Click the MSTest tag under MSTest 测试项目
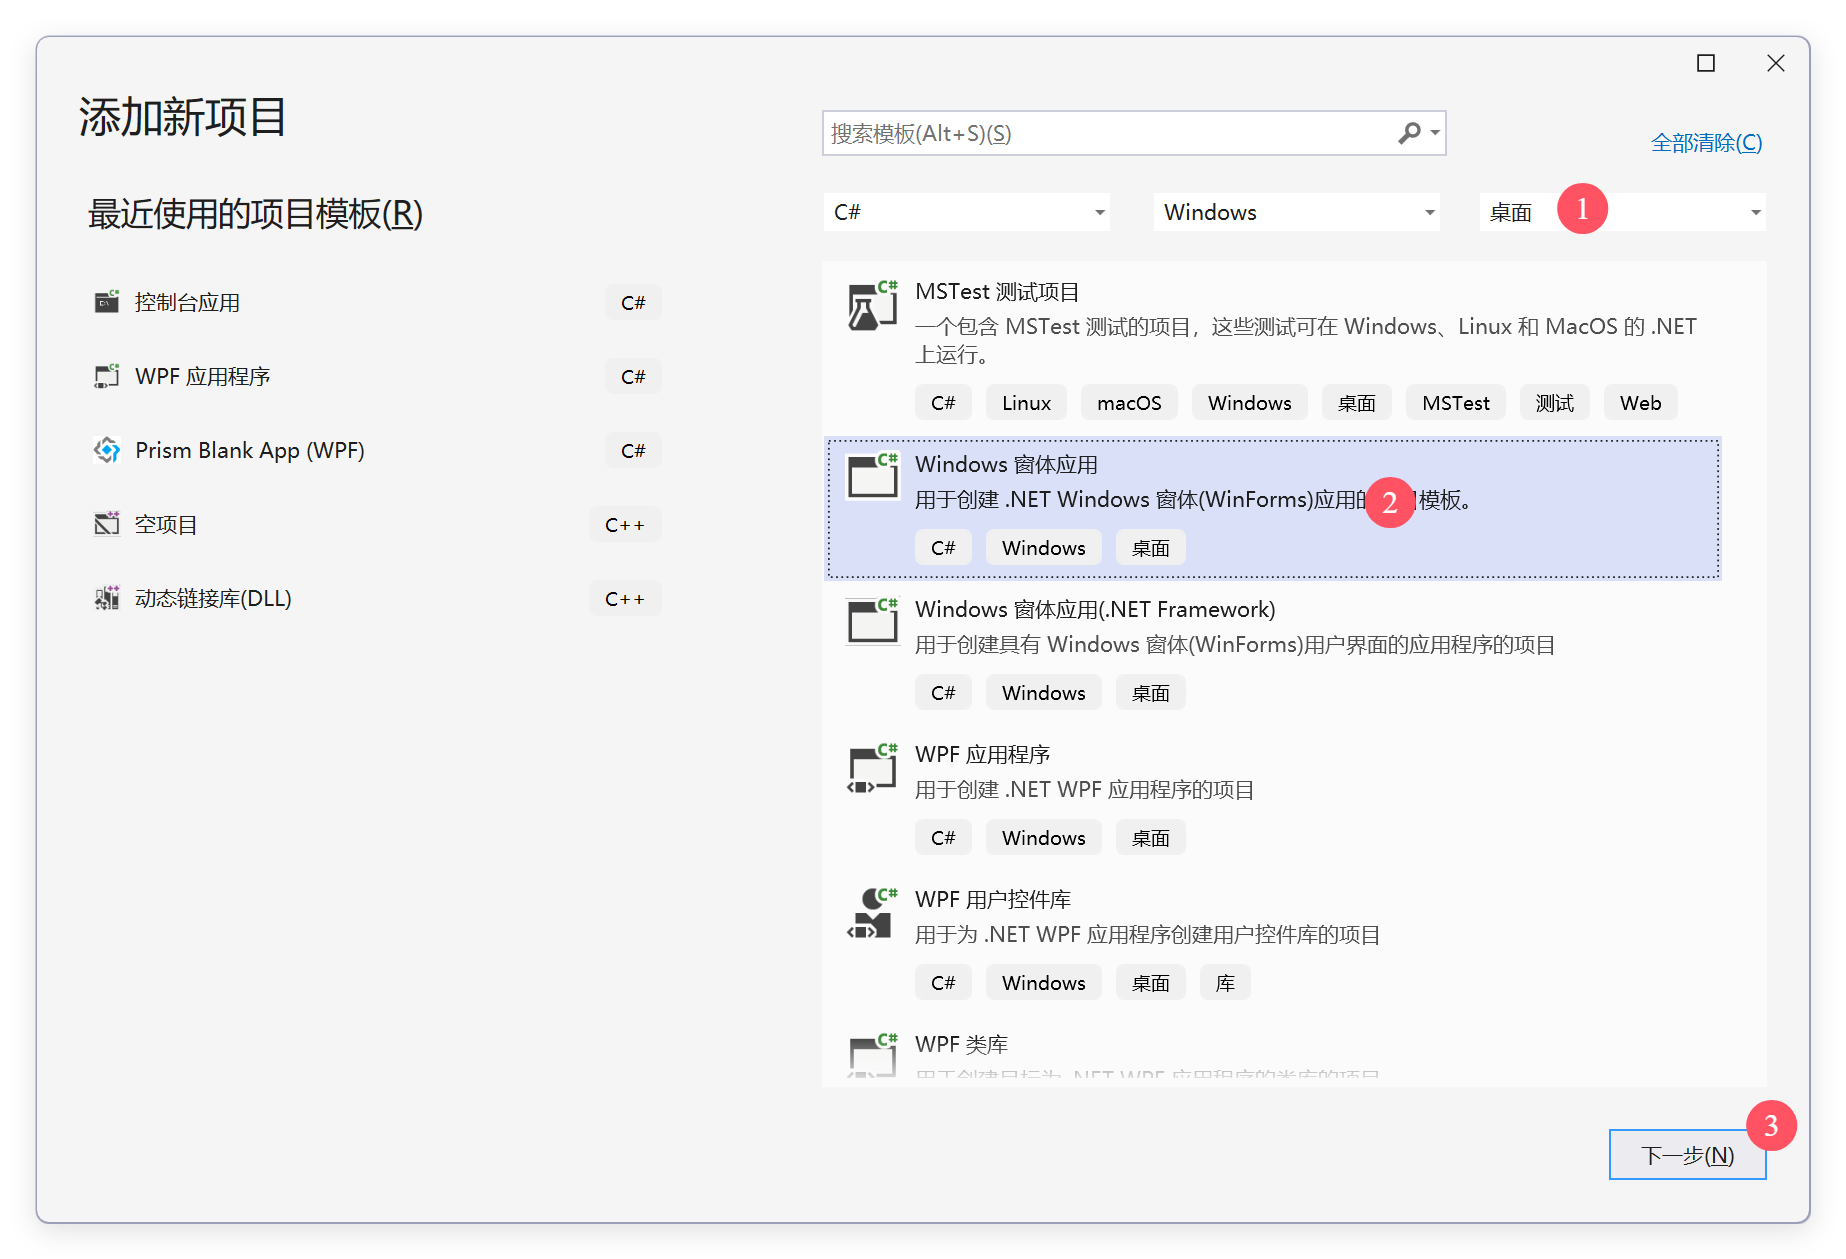This screenshot has width=1846, height=1259. coord(1456,403)
